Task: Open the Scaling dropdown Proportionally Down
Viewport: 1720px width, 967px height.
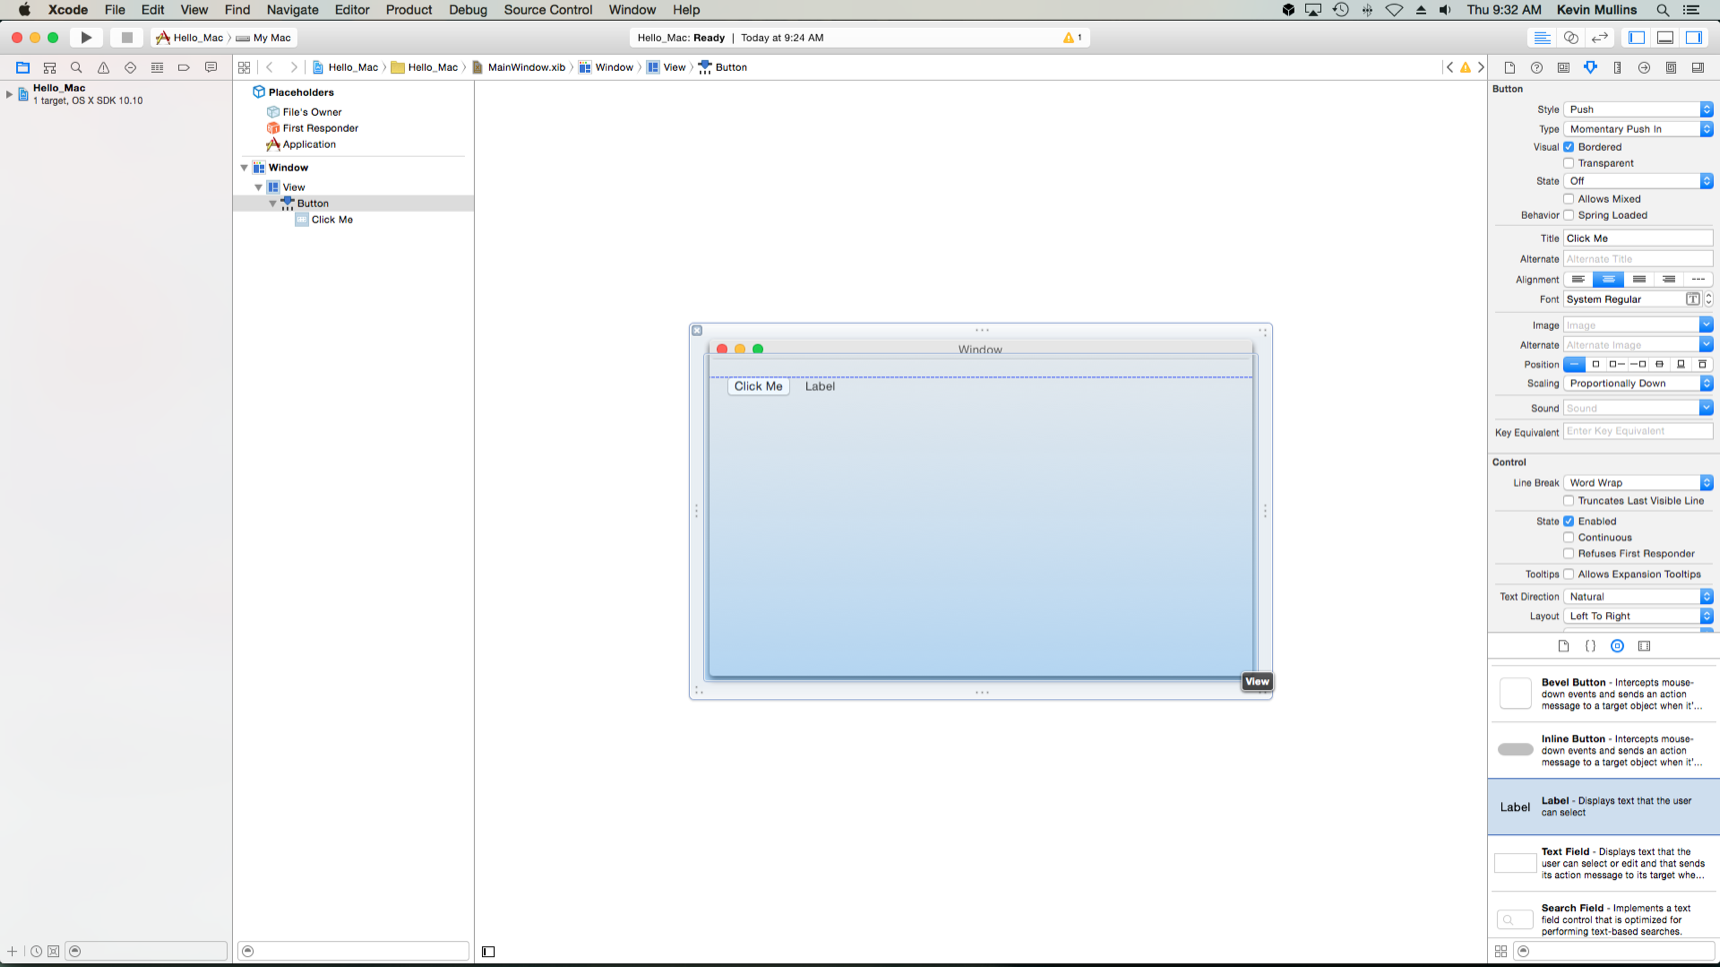Action: point(1638,383)
